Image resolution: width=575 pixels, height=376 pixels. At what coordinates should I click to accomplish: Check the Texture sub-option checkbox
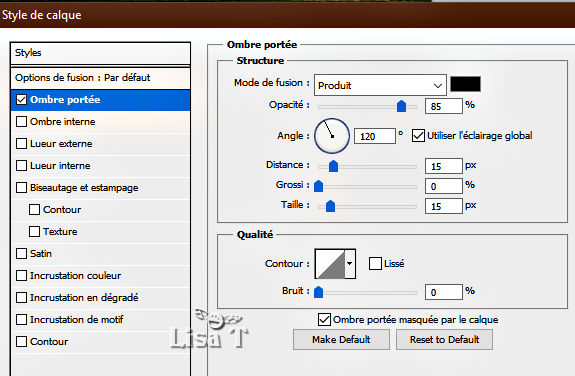[x=34, y=231]
